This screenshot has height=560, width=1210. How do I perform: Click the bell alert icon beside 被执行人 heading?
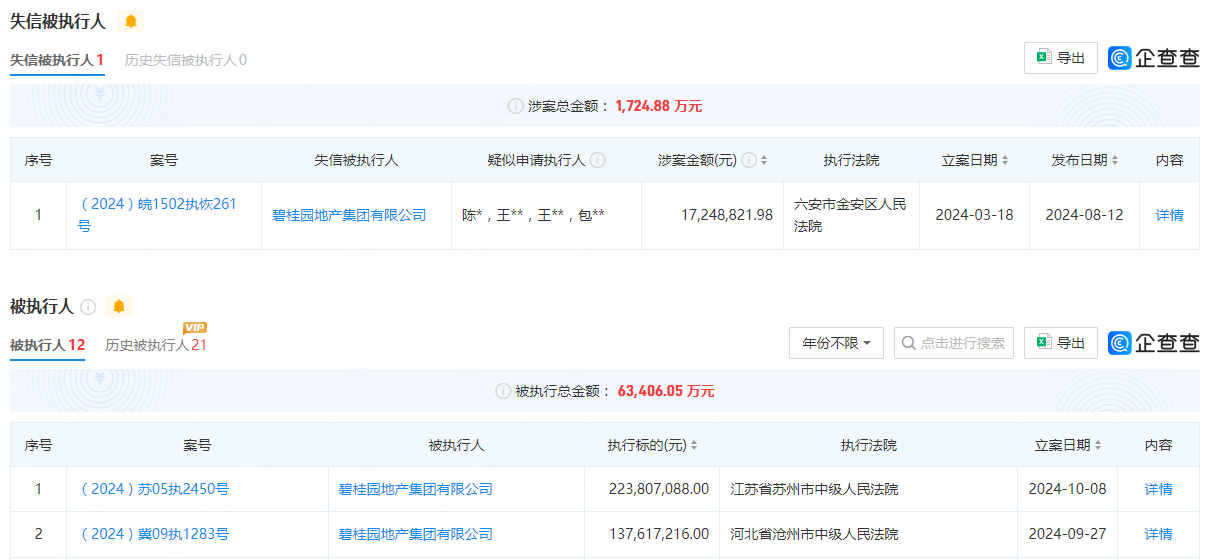pos(119,306)
